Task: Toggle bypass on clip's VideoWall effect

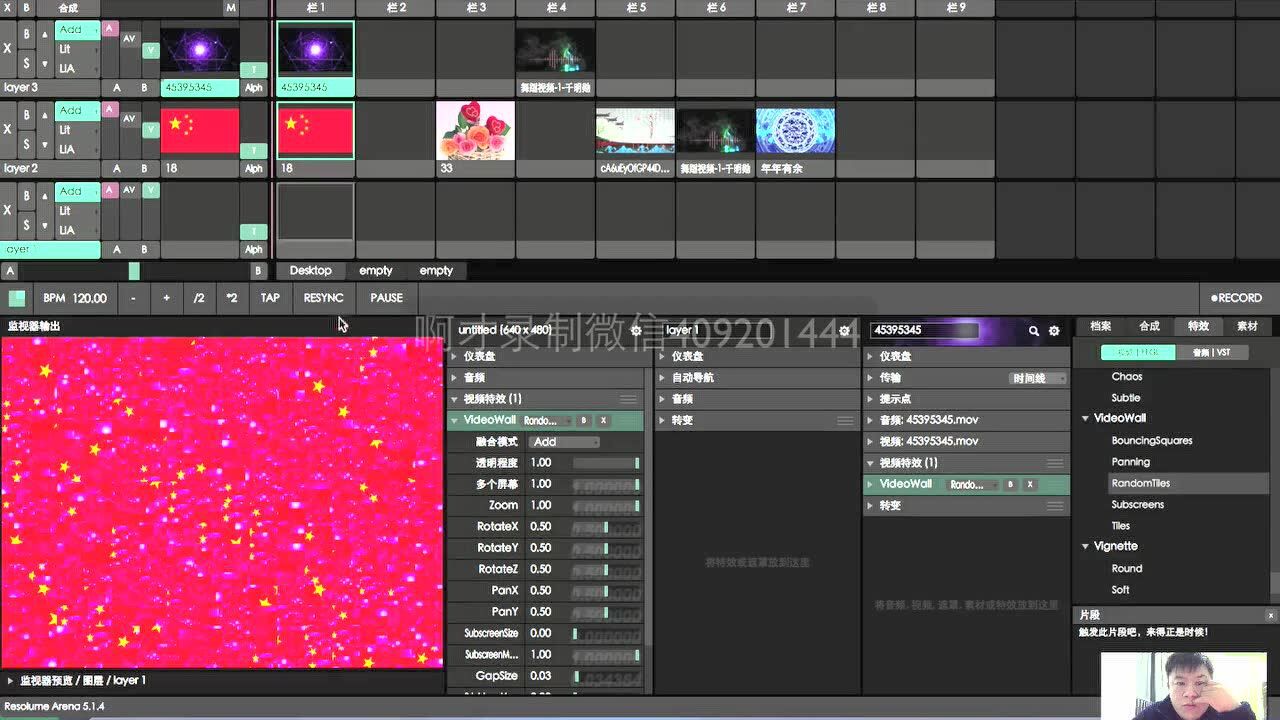Action: click(1010, 484)
